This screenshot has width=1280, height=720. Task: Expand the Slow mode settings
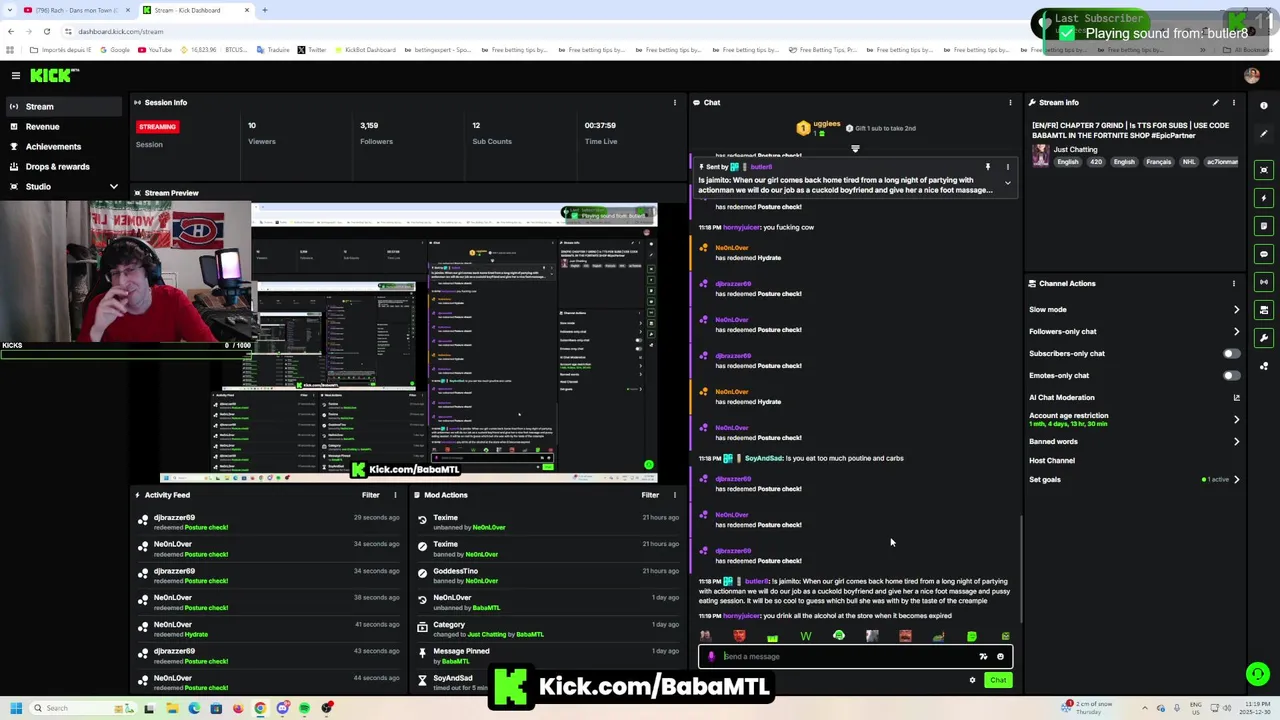point(1236,309)
